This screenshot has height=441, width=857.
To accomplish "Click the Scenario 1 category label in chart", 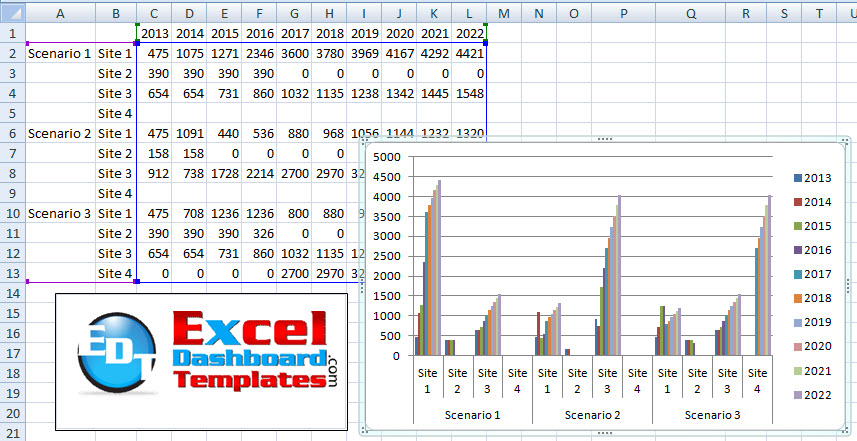I will 472,413.
